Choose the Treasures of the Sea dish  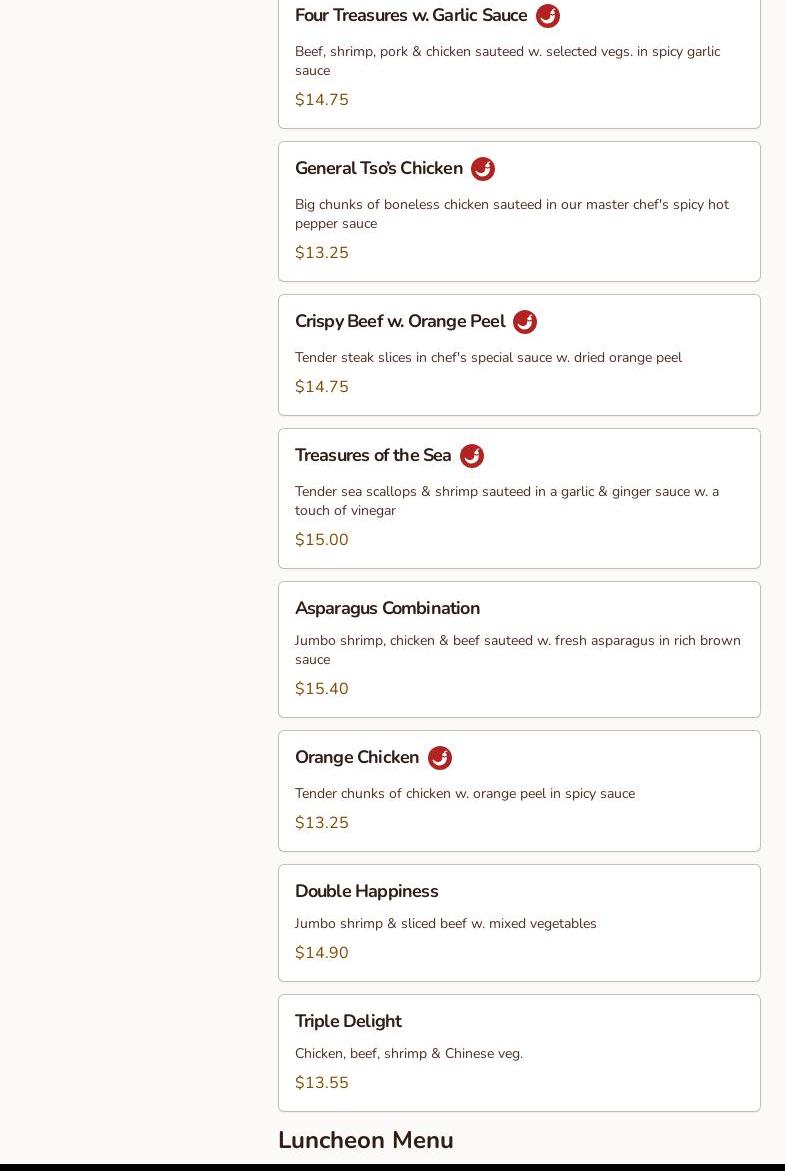373,456
